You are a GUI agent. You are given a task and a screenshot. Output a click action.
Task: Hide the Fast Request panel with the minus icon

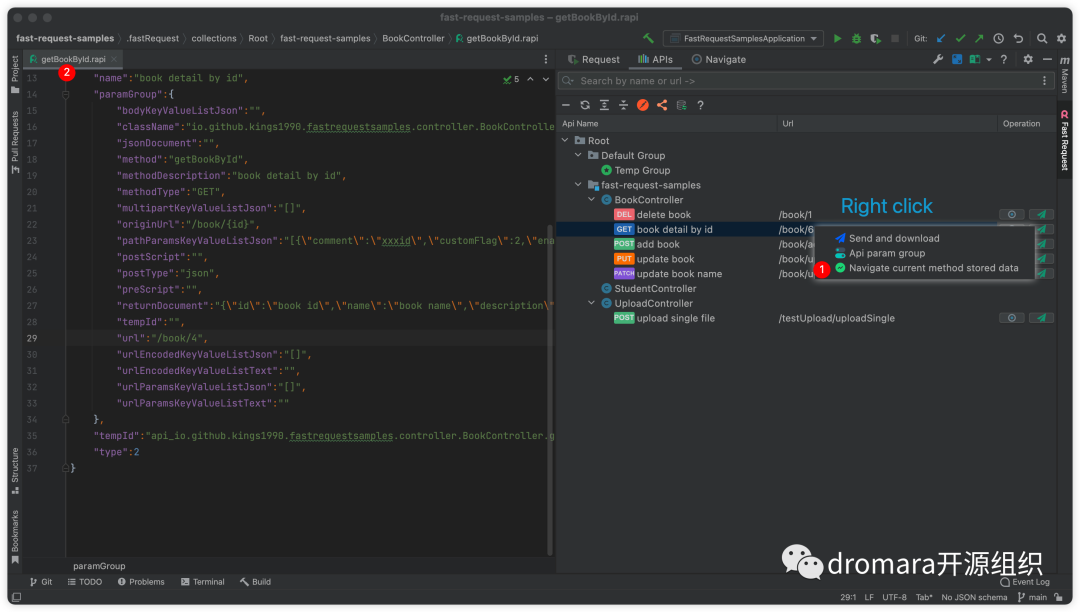point(1047,59)
